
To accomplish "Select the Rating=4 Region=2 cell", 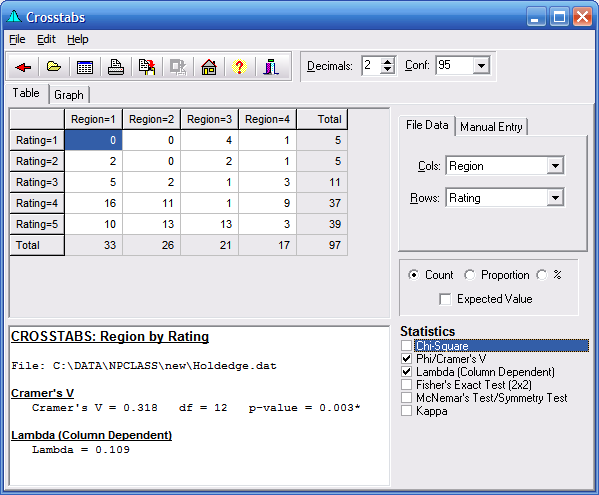I will pyautogui.click(x=152, y=203).
